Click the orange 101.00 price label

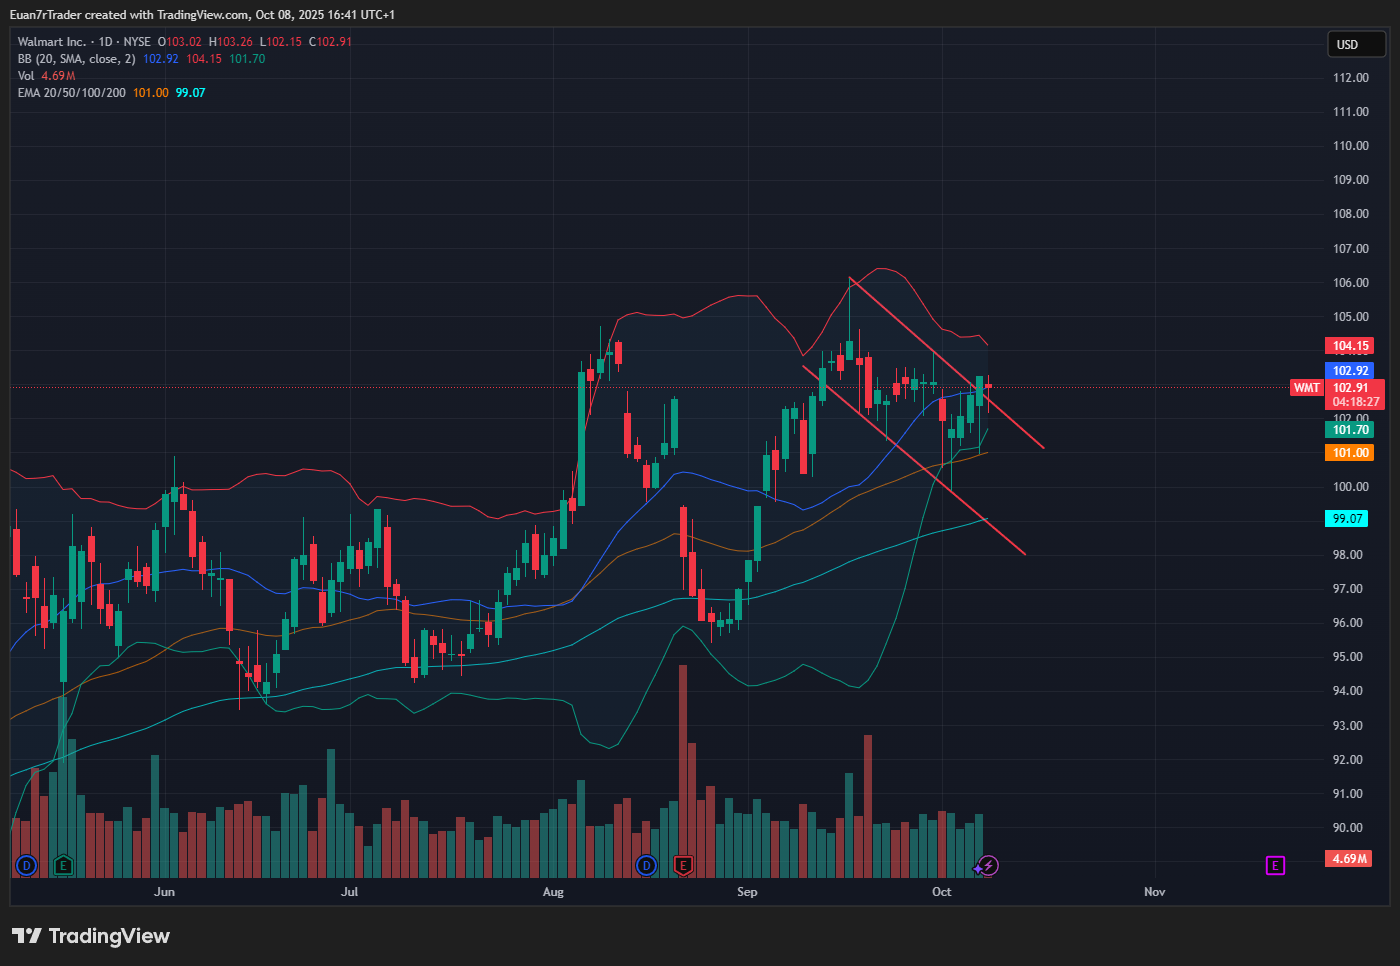coord(1350,453)
